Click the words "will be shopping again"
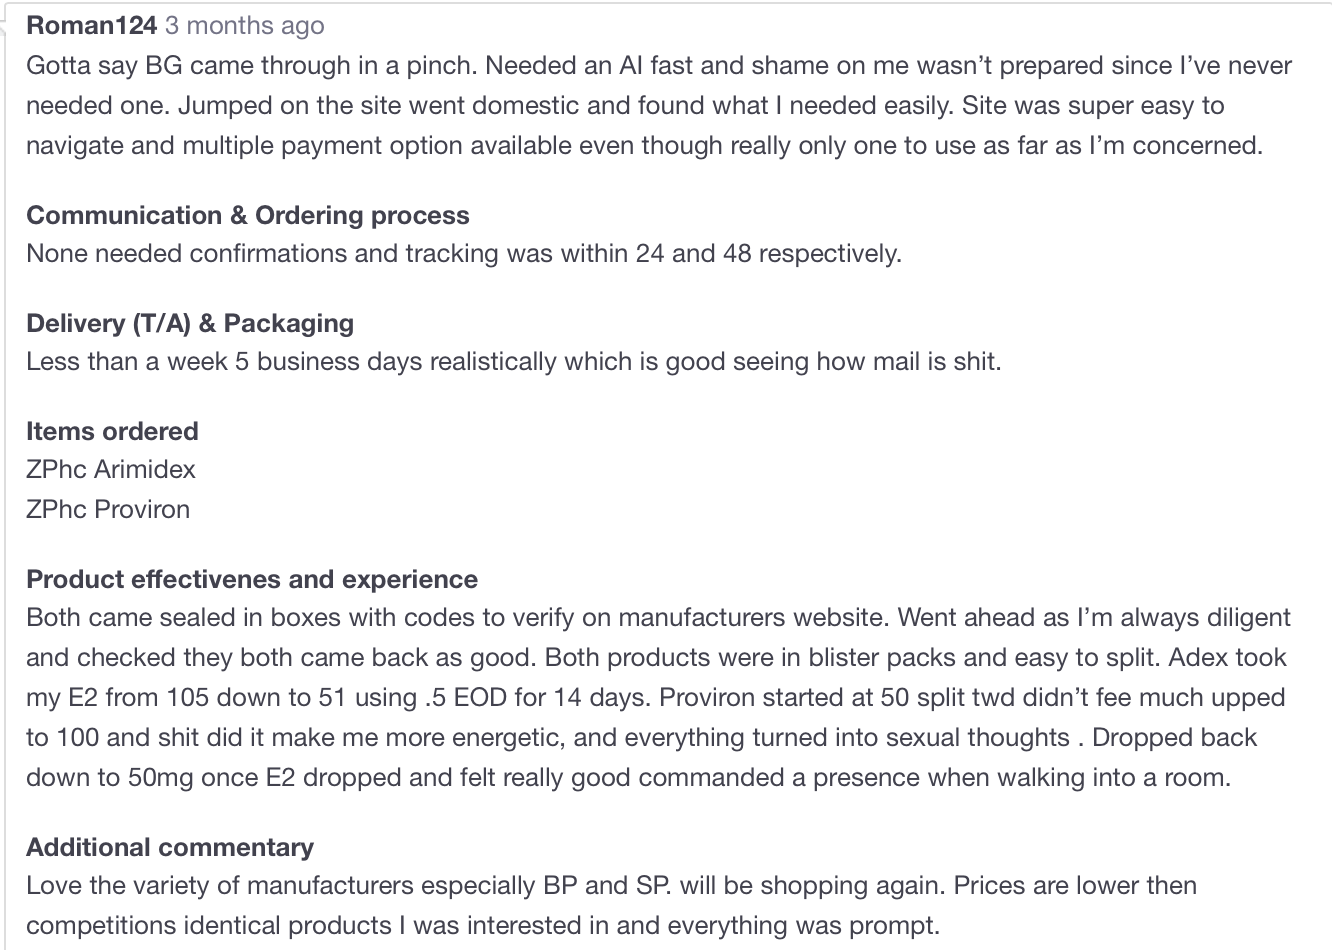 [x=813, y=885]
